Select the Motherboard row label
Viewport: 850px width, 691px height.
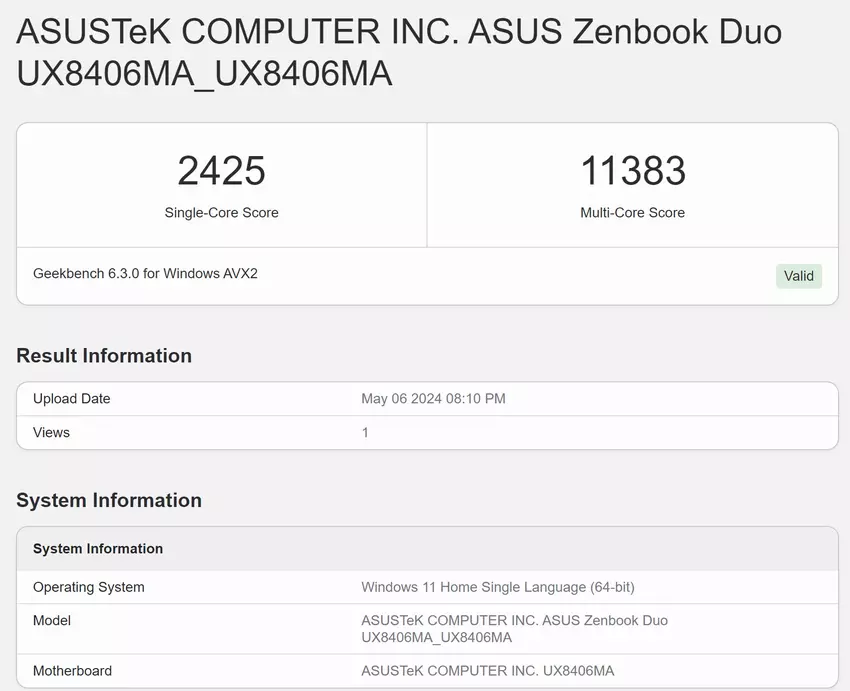click(72, 671)
